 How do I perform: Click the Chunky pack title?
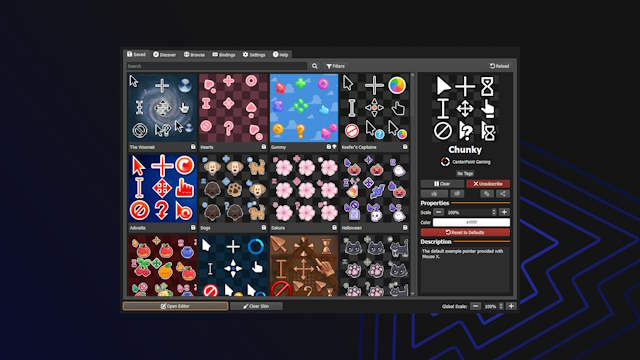click(465, 150)
